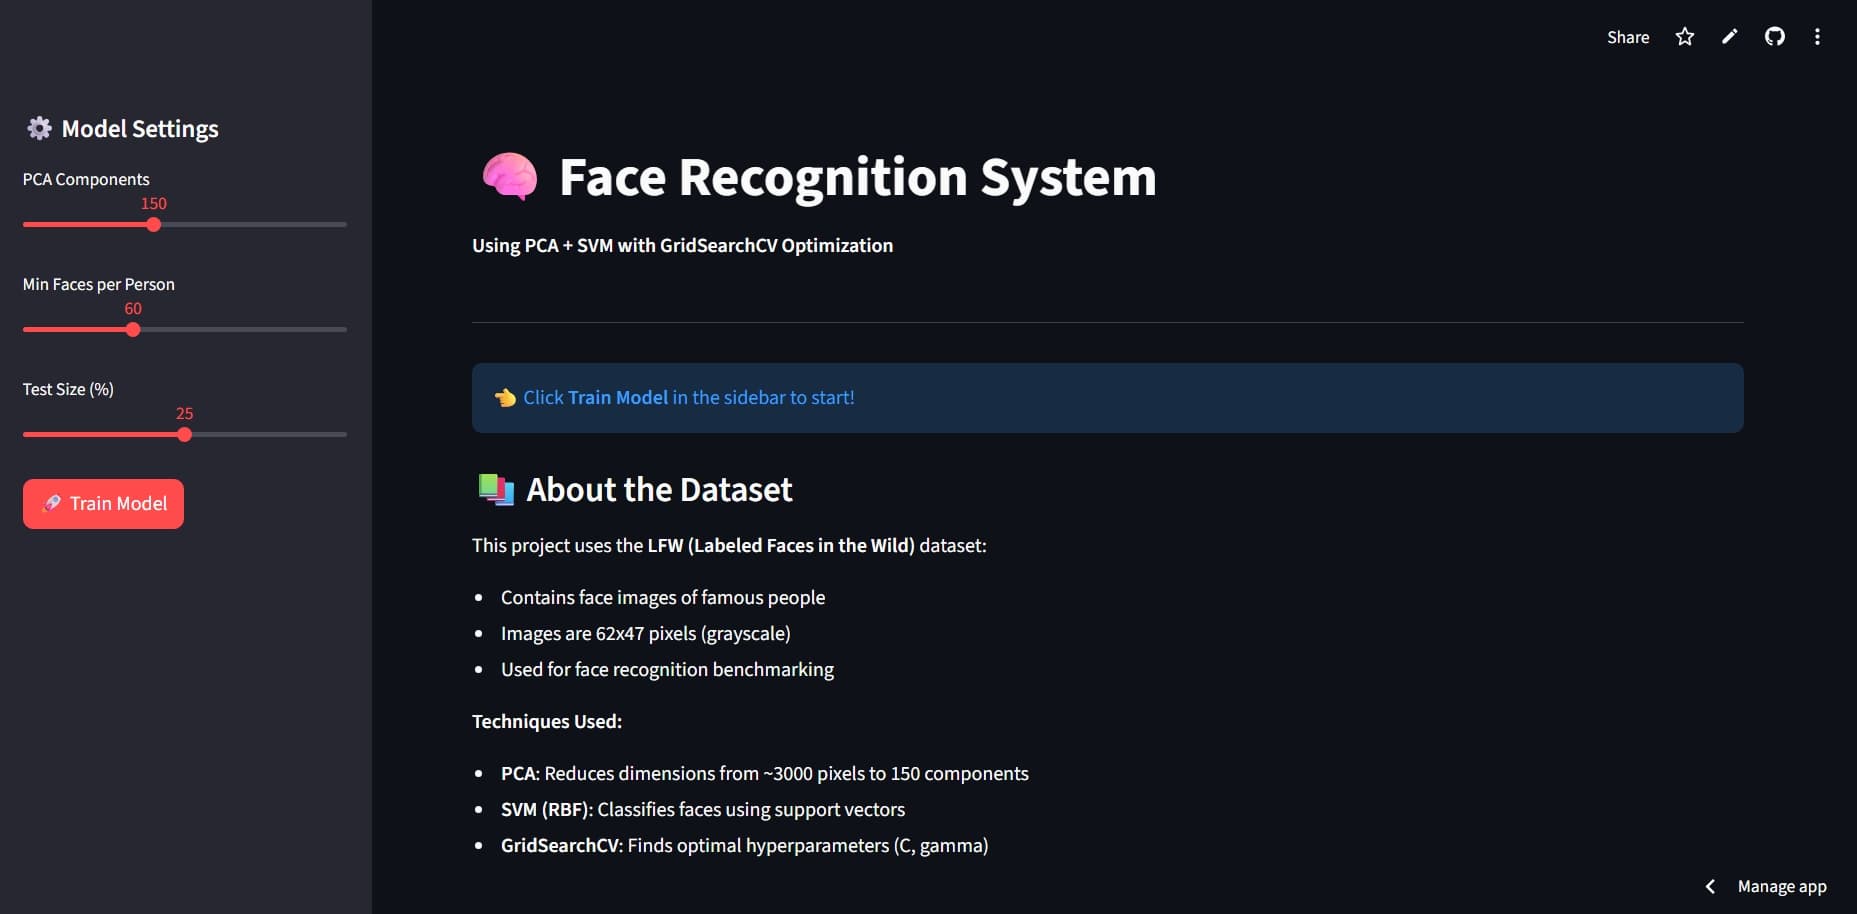Click the books icon next to About the Dataset
The image size is (1857, 914).
tap(494, 489)
